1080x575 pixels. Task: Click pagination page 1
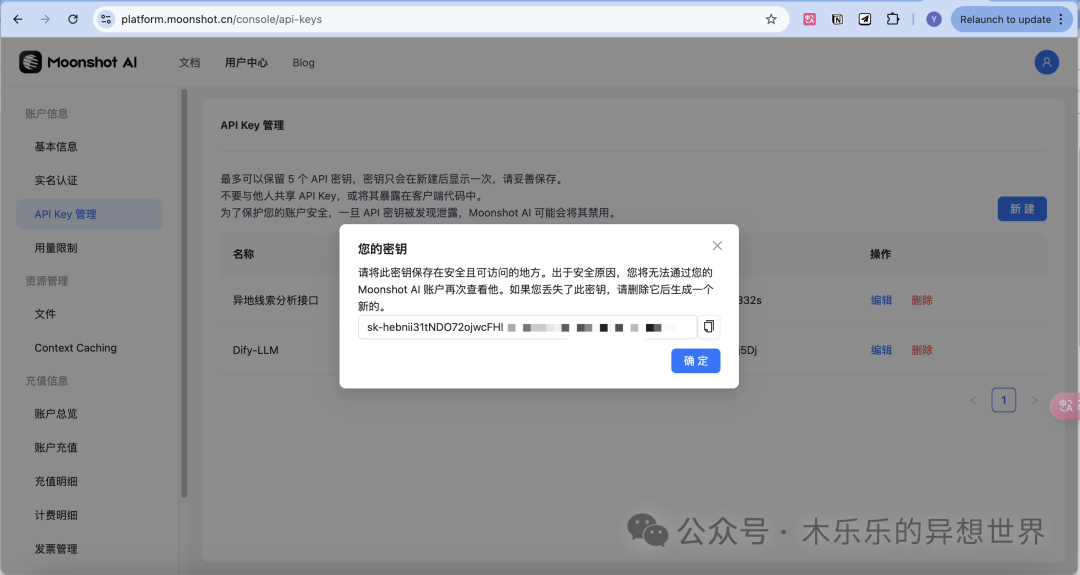[1004, 400]
